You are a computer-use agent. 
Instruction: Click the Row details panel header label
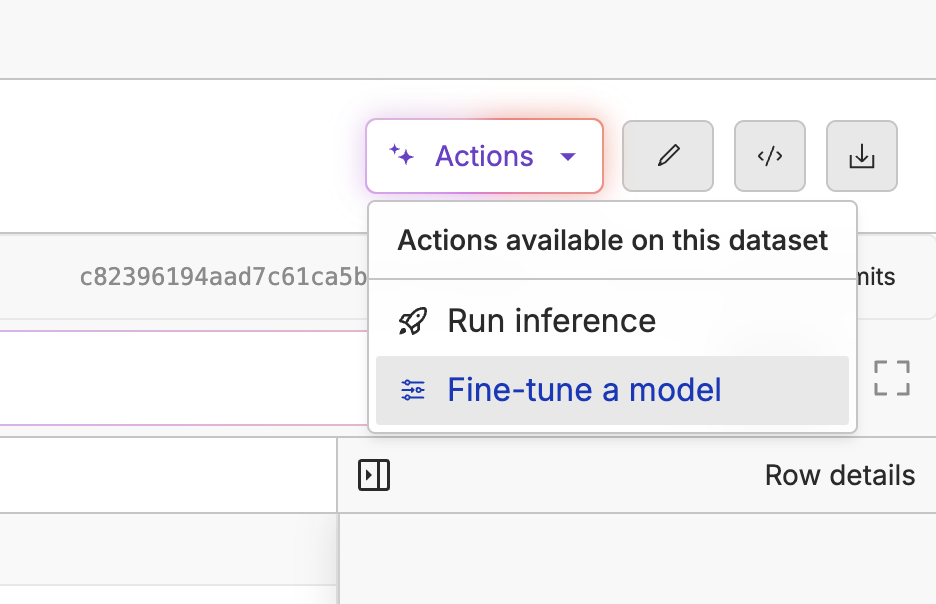click(x=839, y=475)
